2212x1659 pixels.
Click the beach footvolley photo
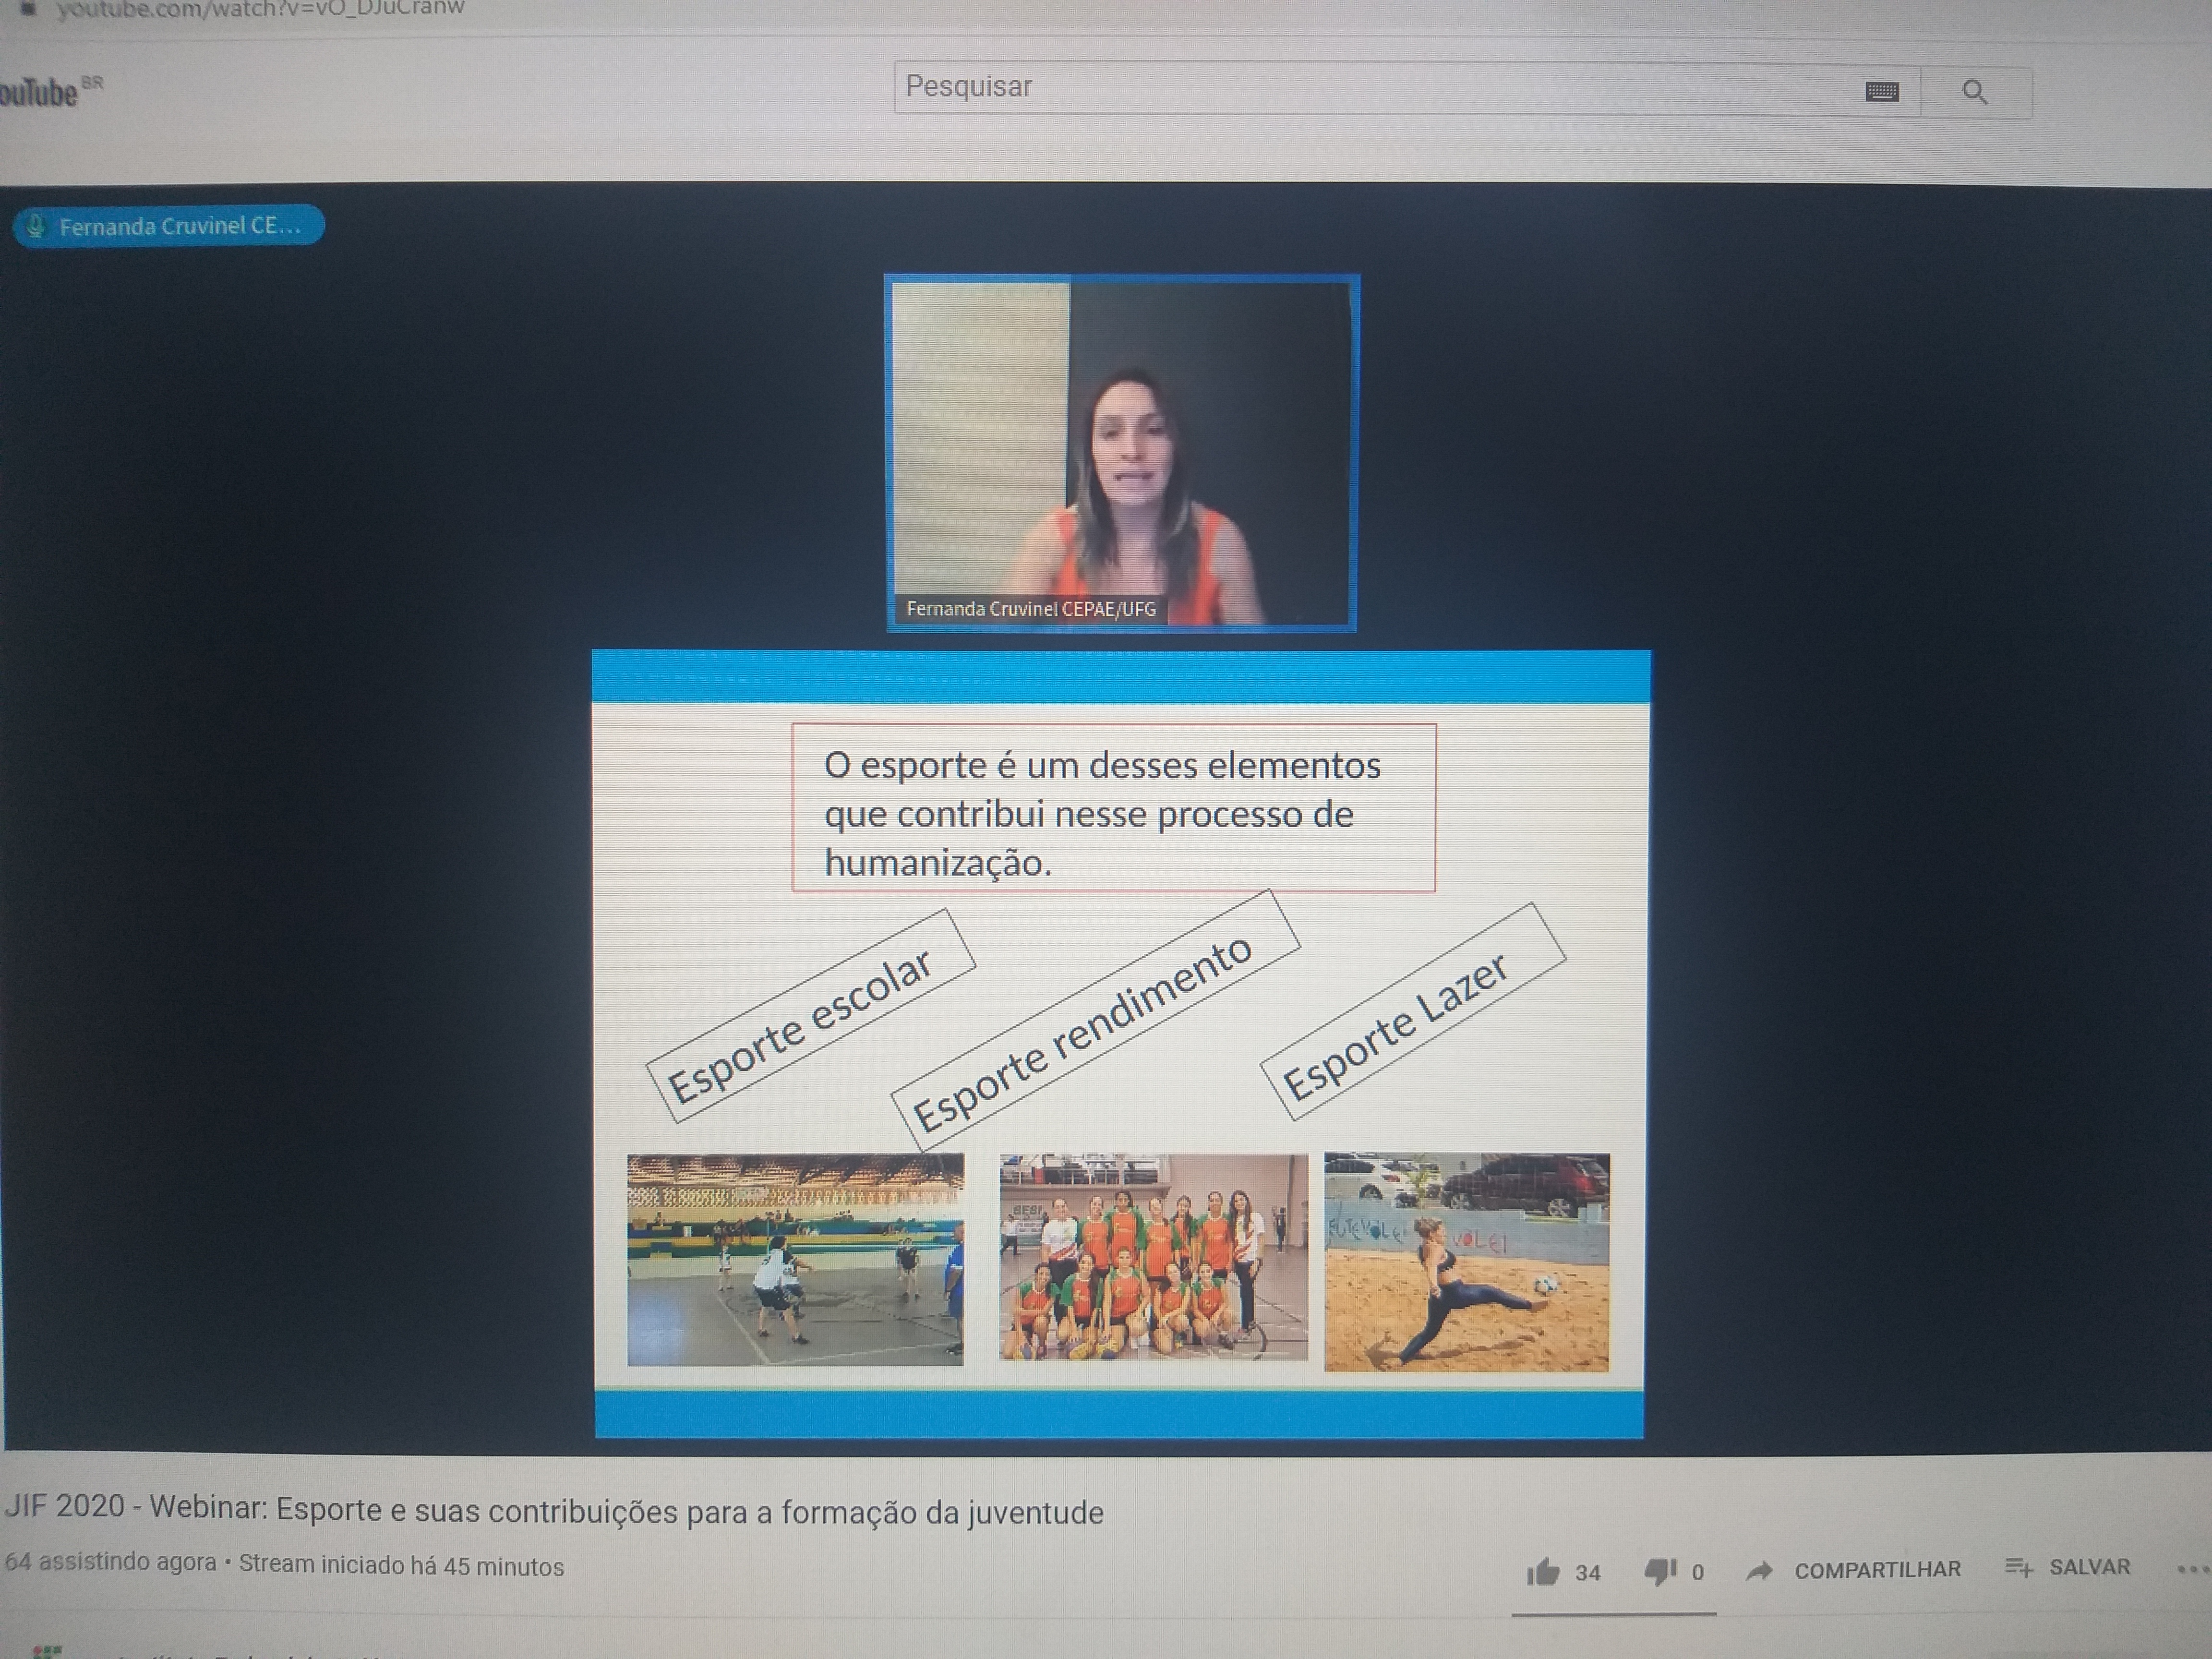click(1466, 1261)
